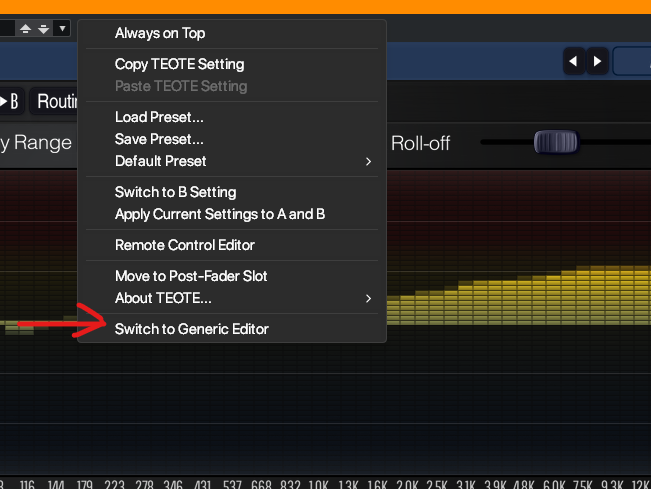Select Copy TEOTE Setting

(x=179, y=64)
